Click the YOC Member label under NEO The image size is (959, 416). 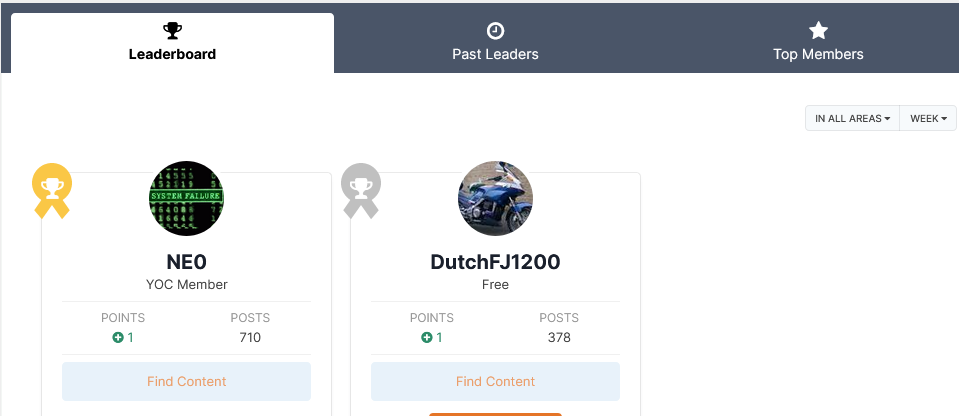186,285
